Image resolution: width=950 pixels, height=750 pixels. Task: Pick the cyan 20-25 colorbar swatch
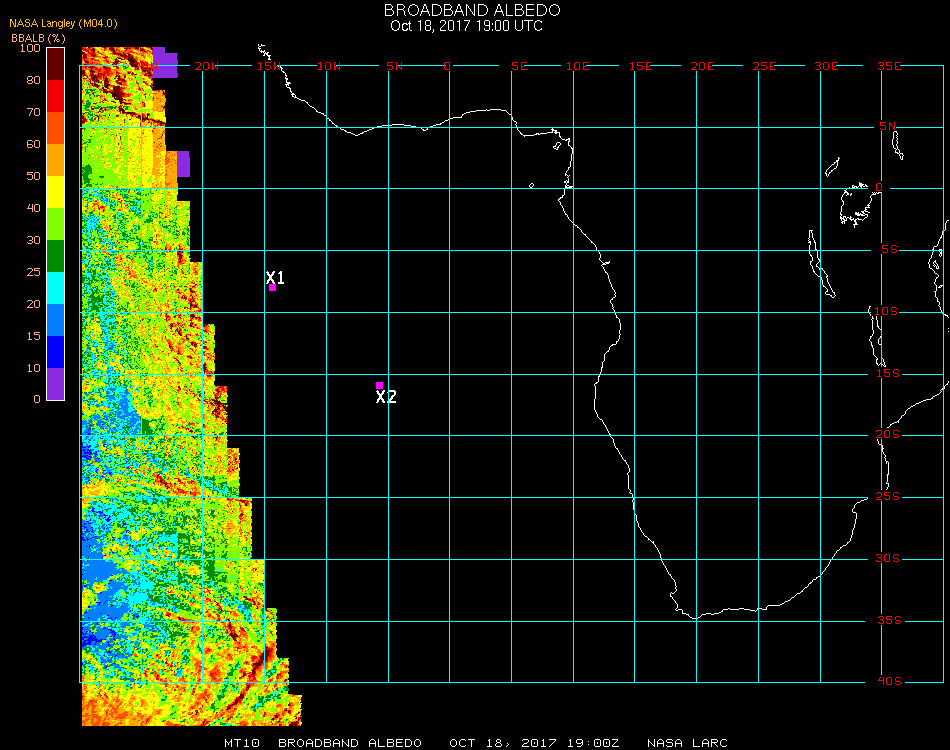56,288
